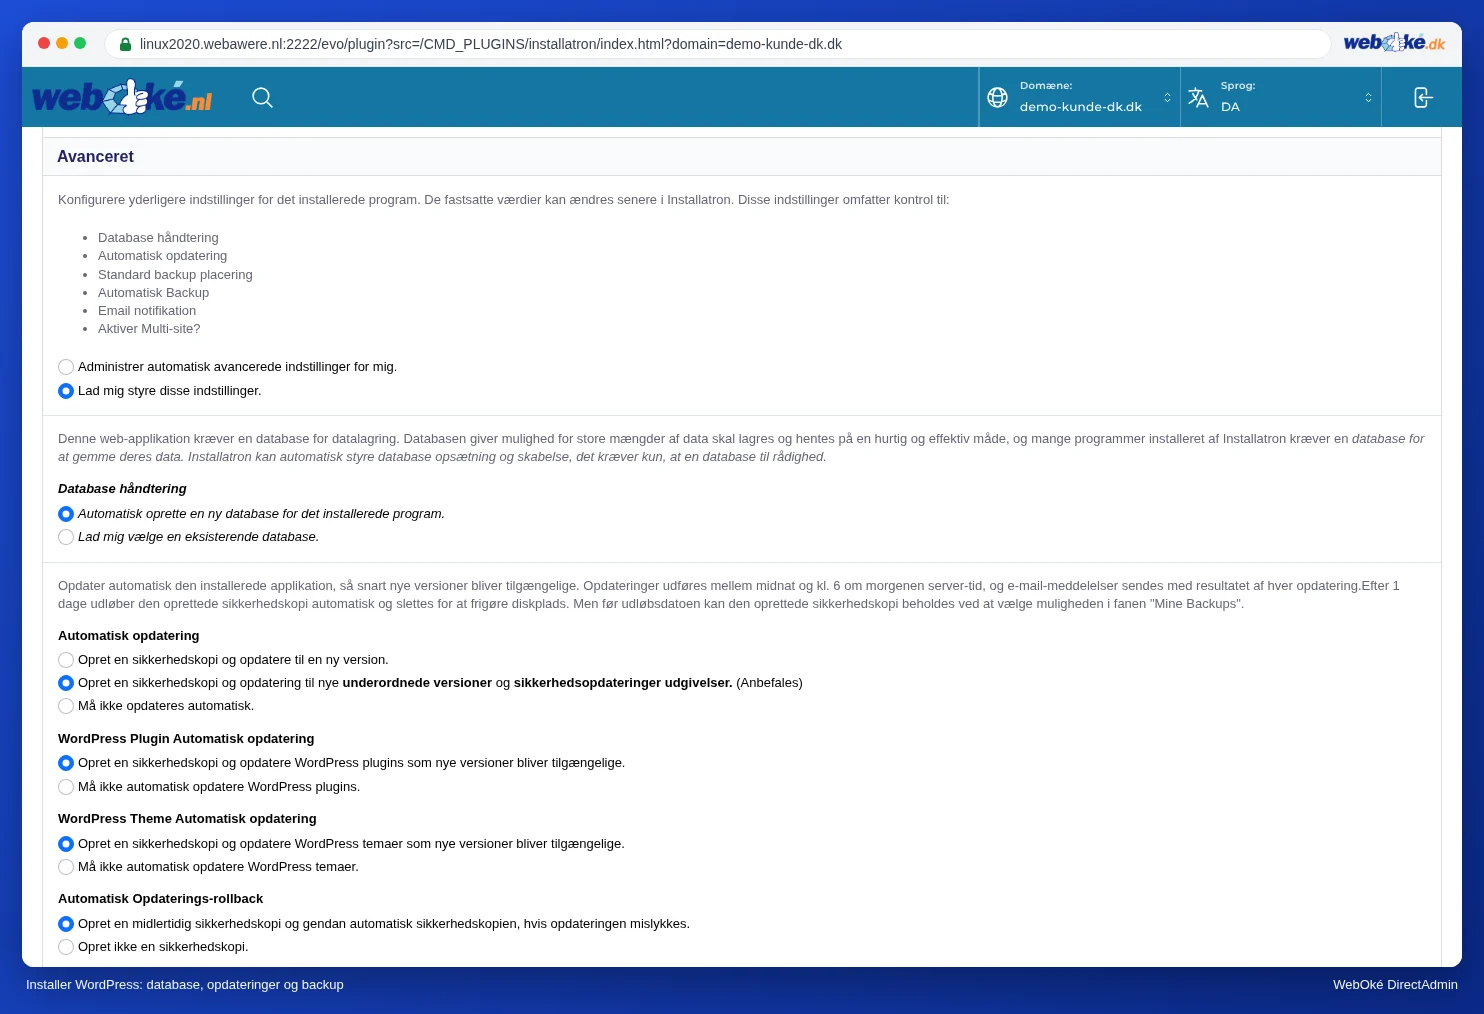Open the search magnifier icon
The height and width of the screenshot is (1014, 1484).
pos(262,97)
